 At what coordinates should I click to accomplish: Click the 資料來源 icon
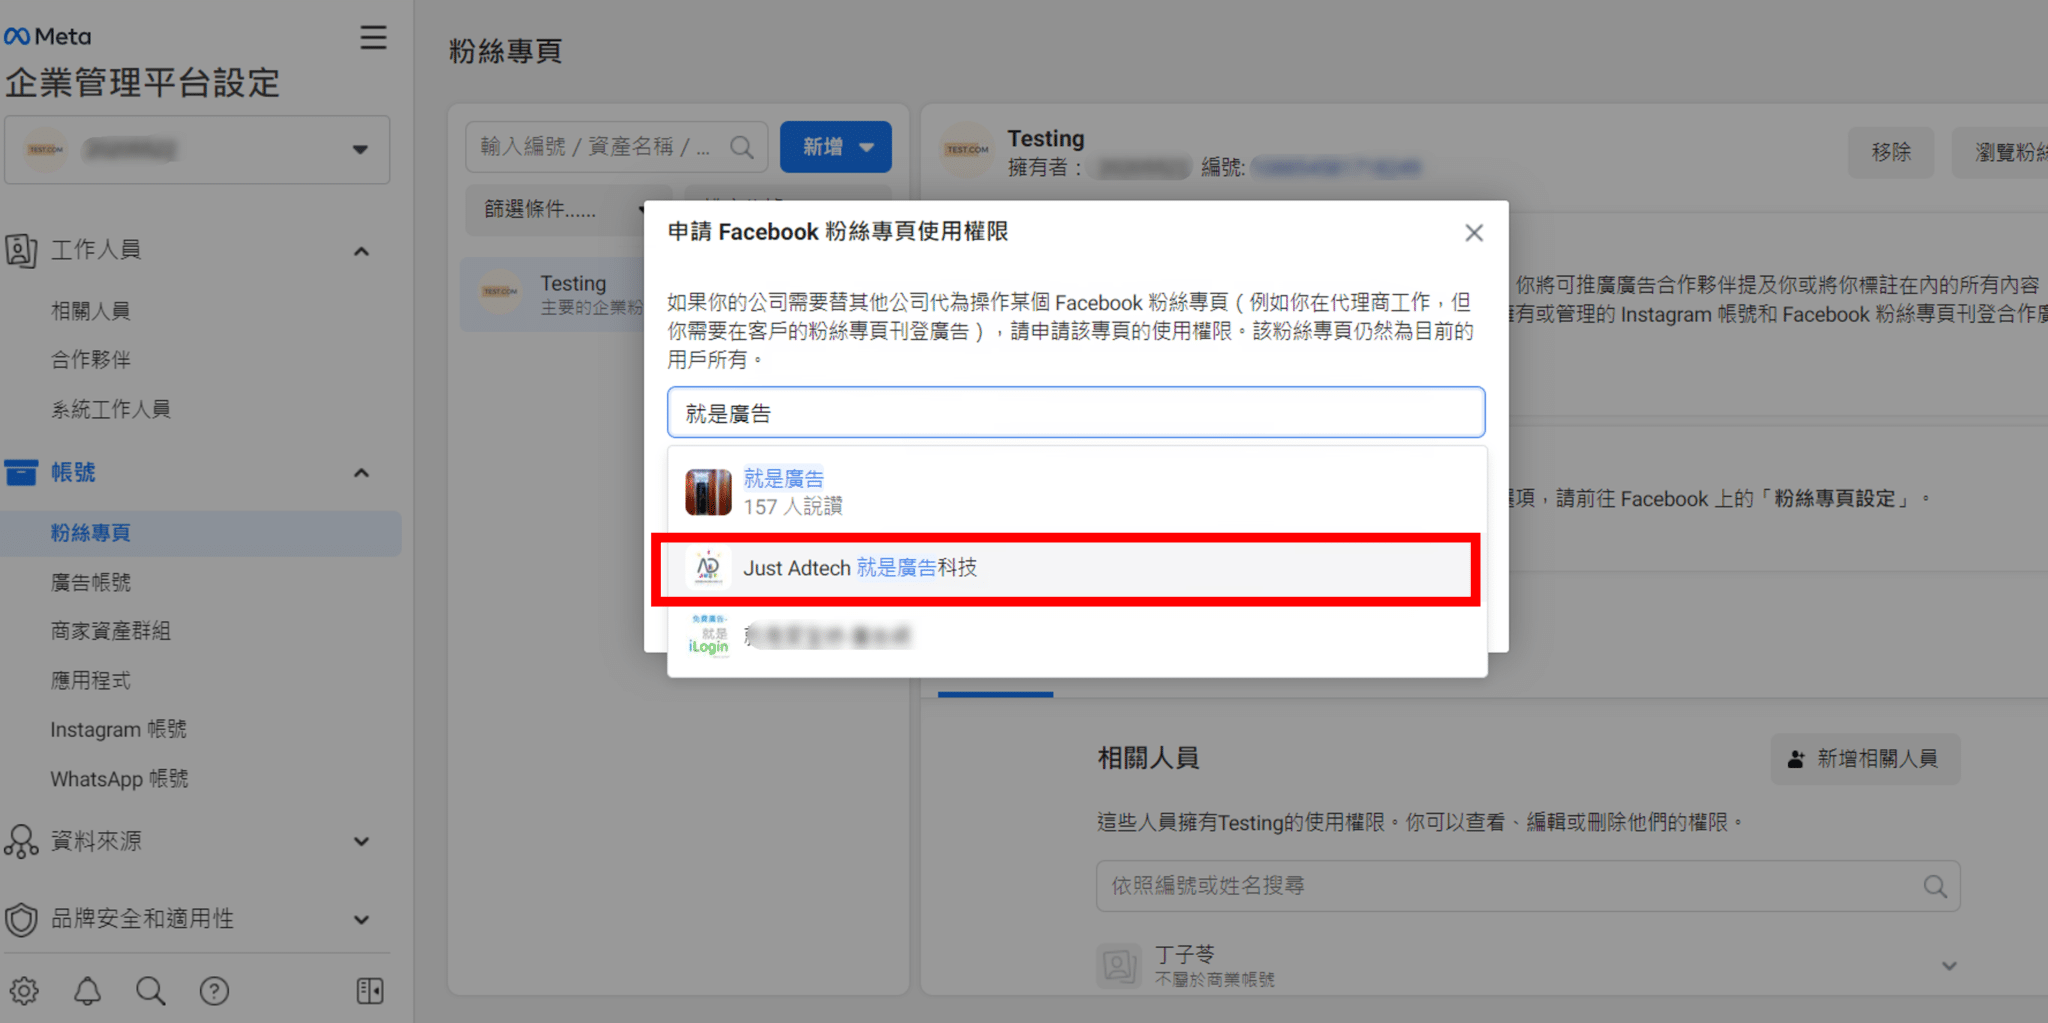click(21, 841)
